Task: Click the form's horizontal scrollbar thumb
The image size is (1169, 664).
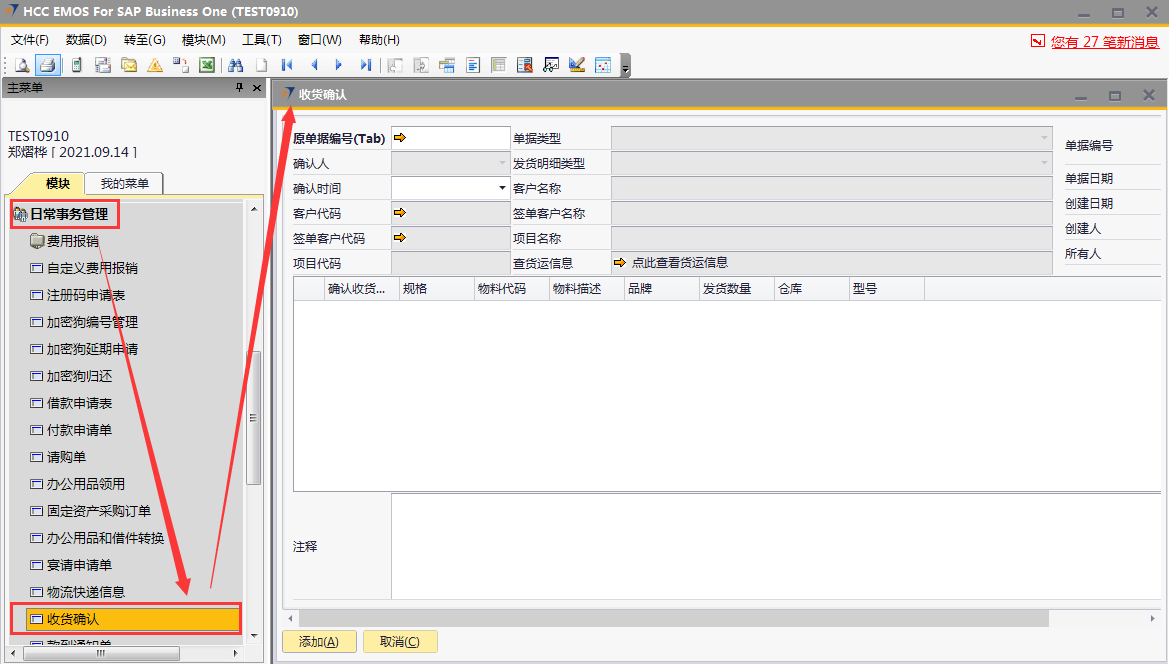Action: point(670,619)
